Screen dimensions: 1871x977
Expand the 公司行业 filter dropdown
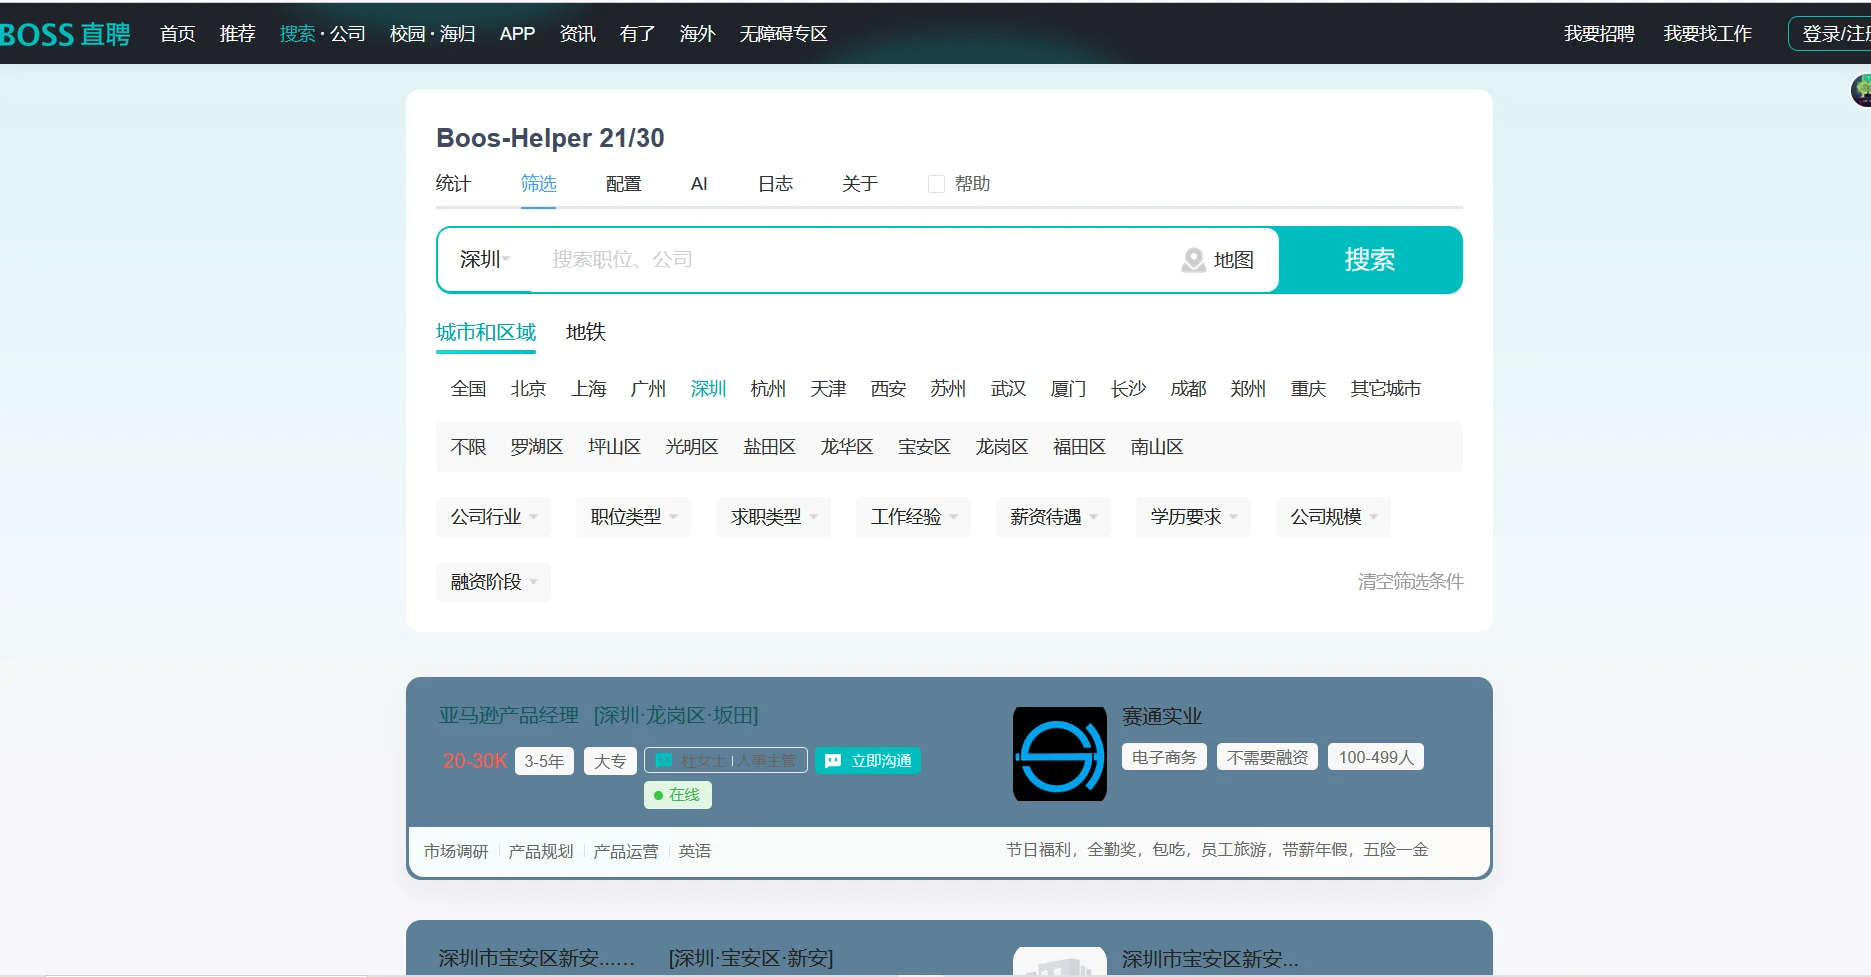point(492,516)
